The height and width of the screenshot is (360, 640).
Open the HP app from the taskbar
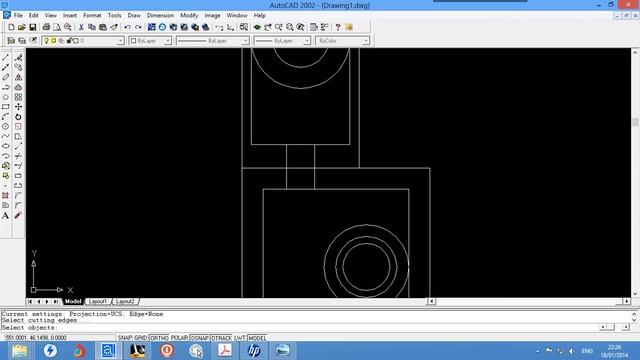[254, 351]
